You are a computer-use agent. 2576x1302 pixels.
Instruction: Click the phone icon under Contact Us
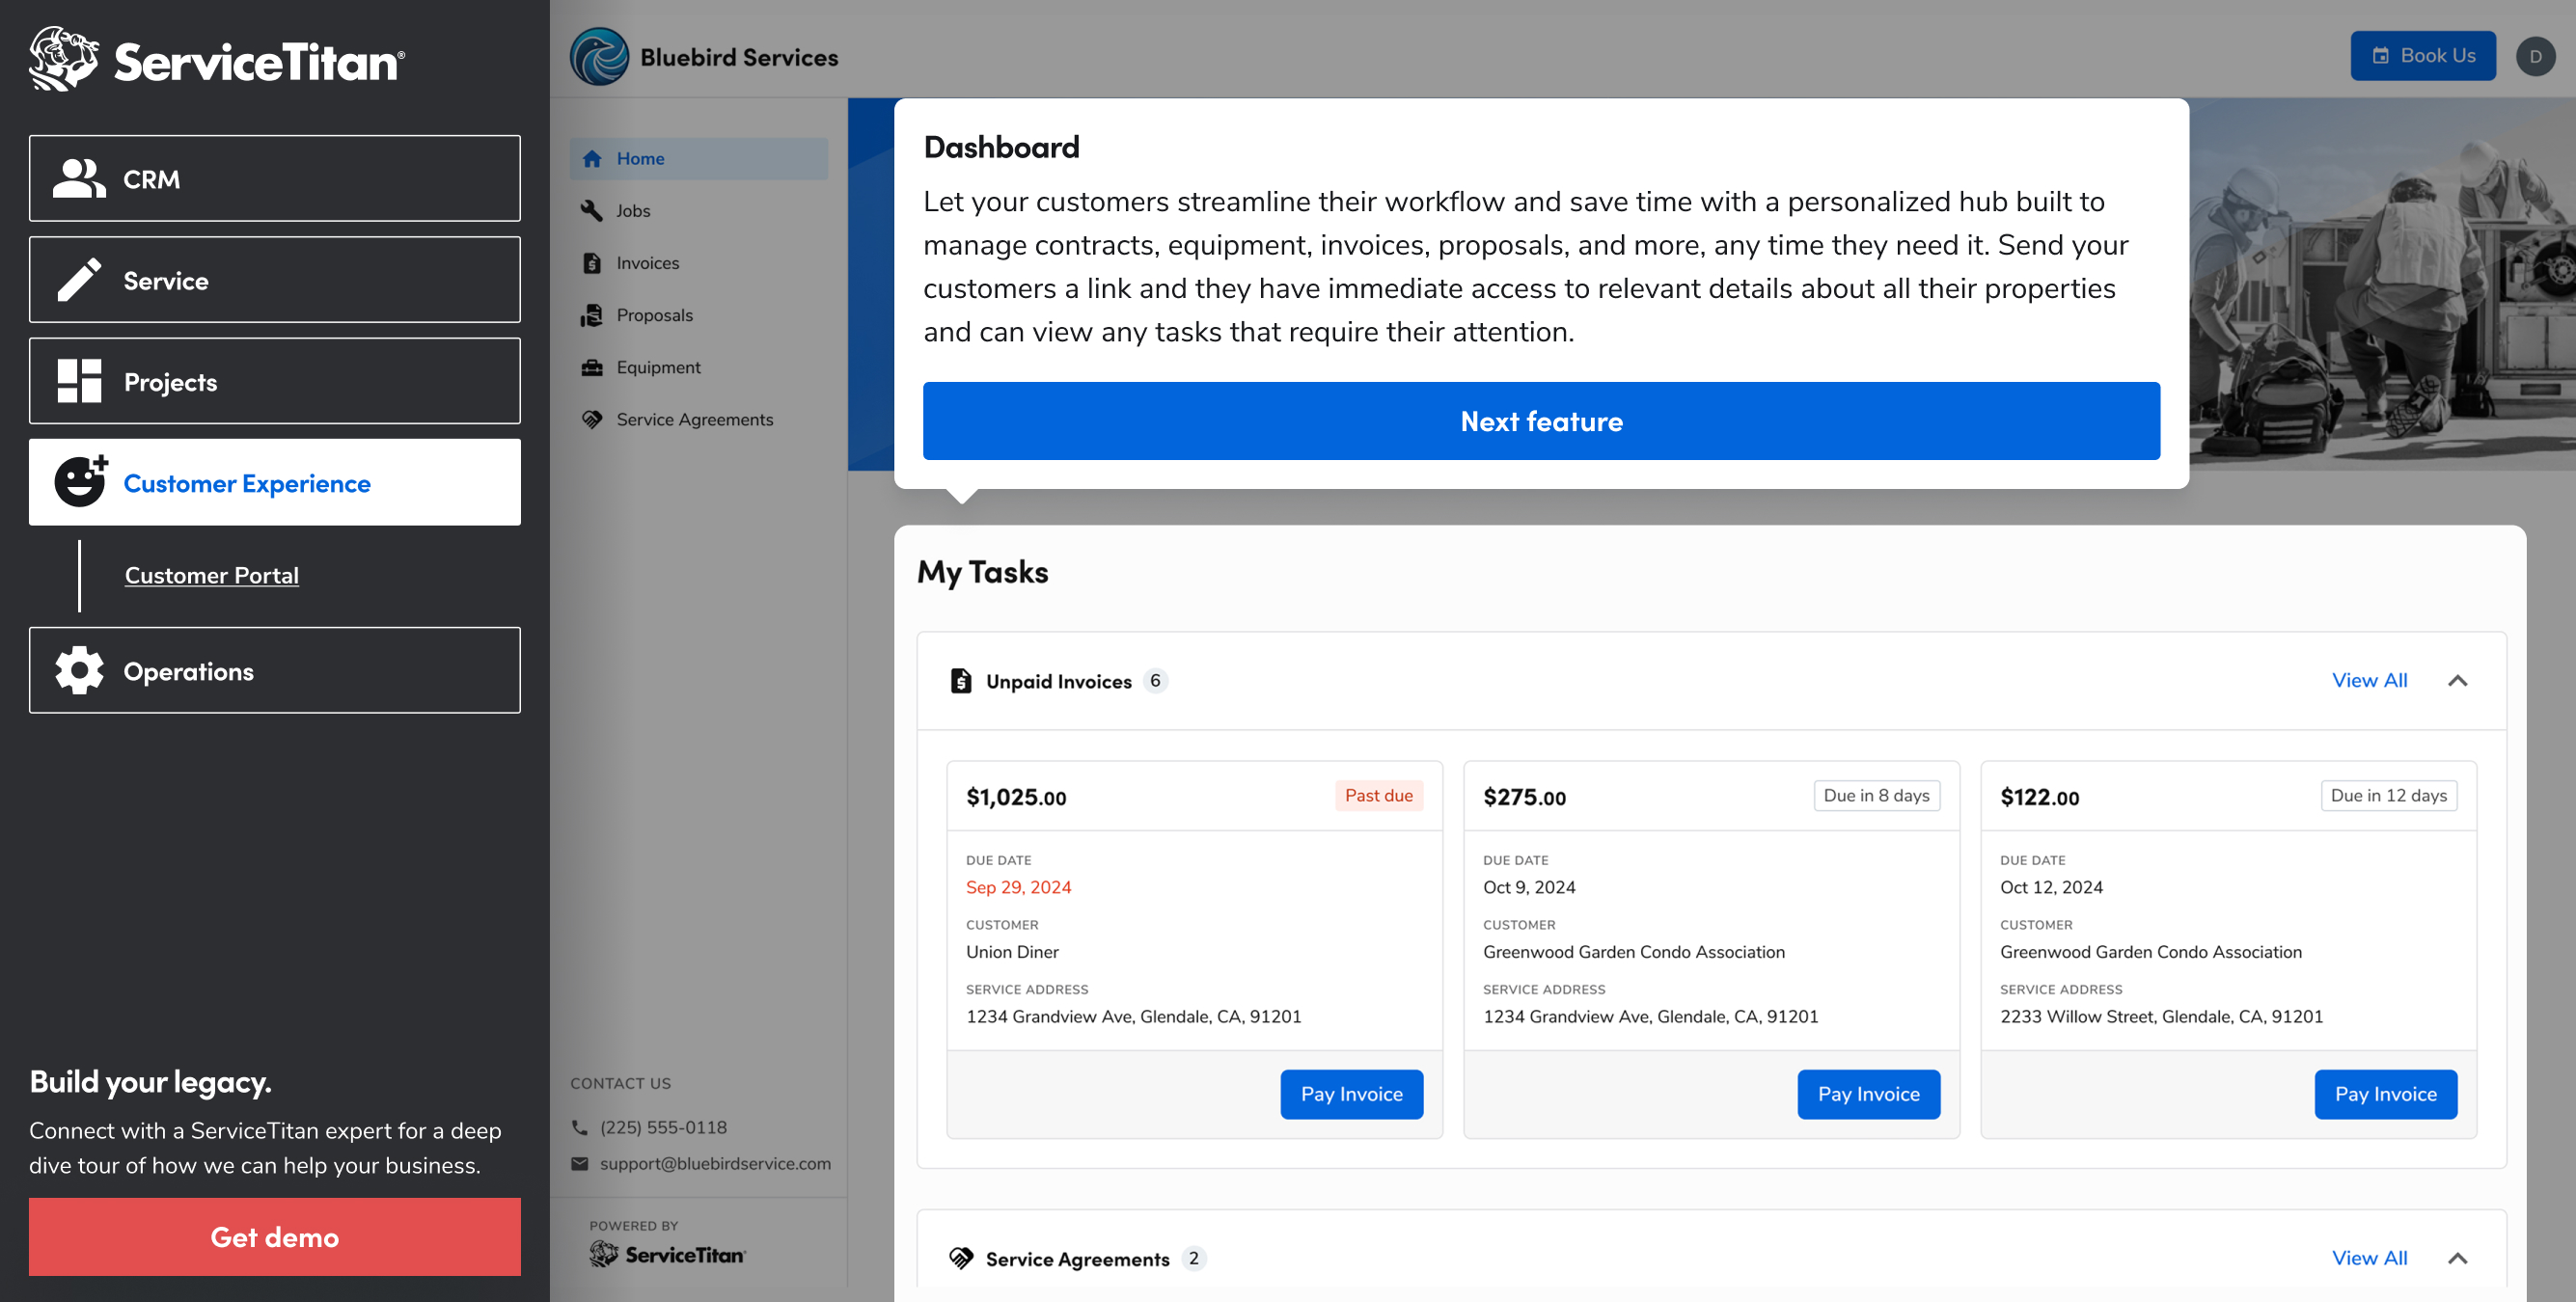[580, 1127]
